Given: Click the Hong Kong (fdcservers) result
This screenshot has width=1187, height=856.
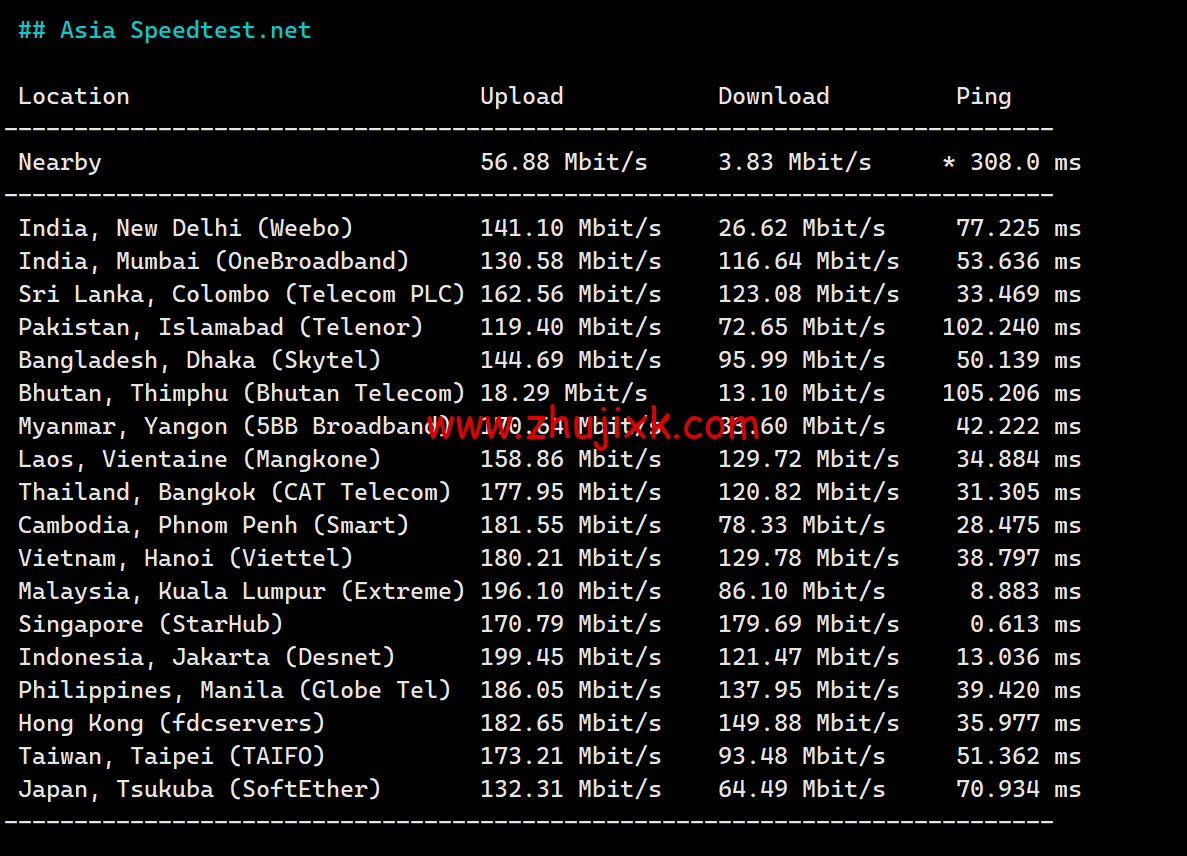Looking at the screenshot, I should click(170, 722).
